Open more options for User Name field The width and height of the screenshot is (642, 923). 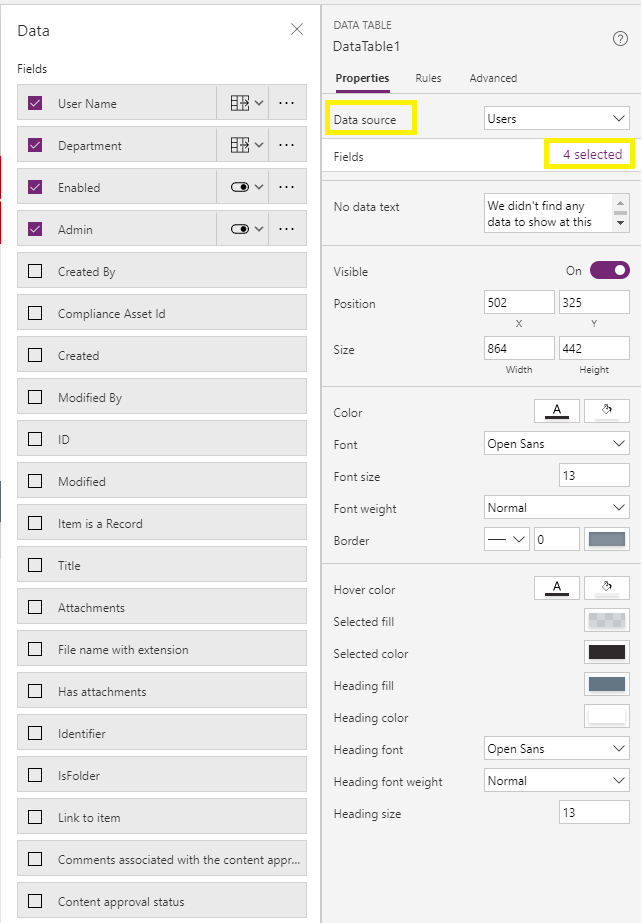287,103
